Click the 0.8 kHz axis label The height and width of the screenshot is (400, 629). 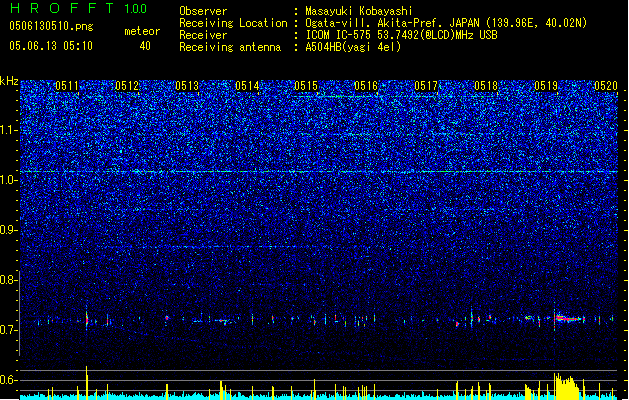point(9,280)
